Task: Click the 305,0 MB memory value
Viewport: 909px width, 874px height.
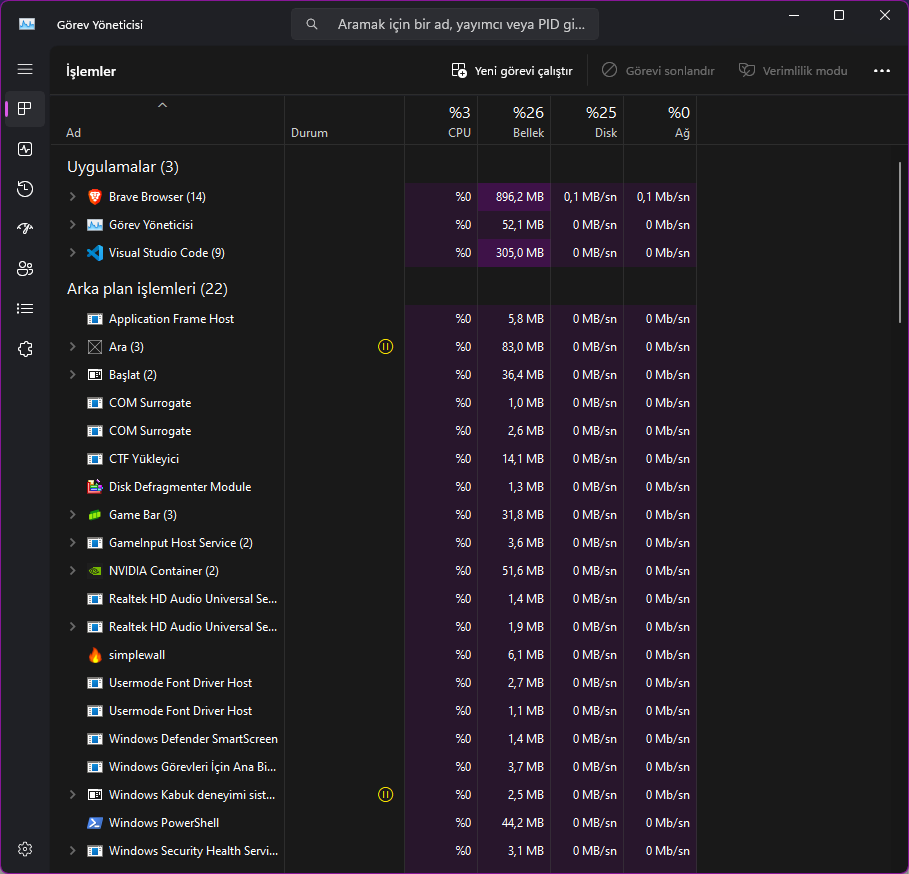Action: (519, 253)
